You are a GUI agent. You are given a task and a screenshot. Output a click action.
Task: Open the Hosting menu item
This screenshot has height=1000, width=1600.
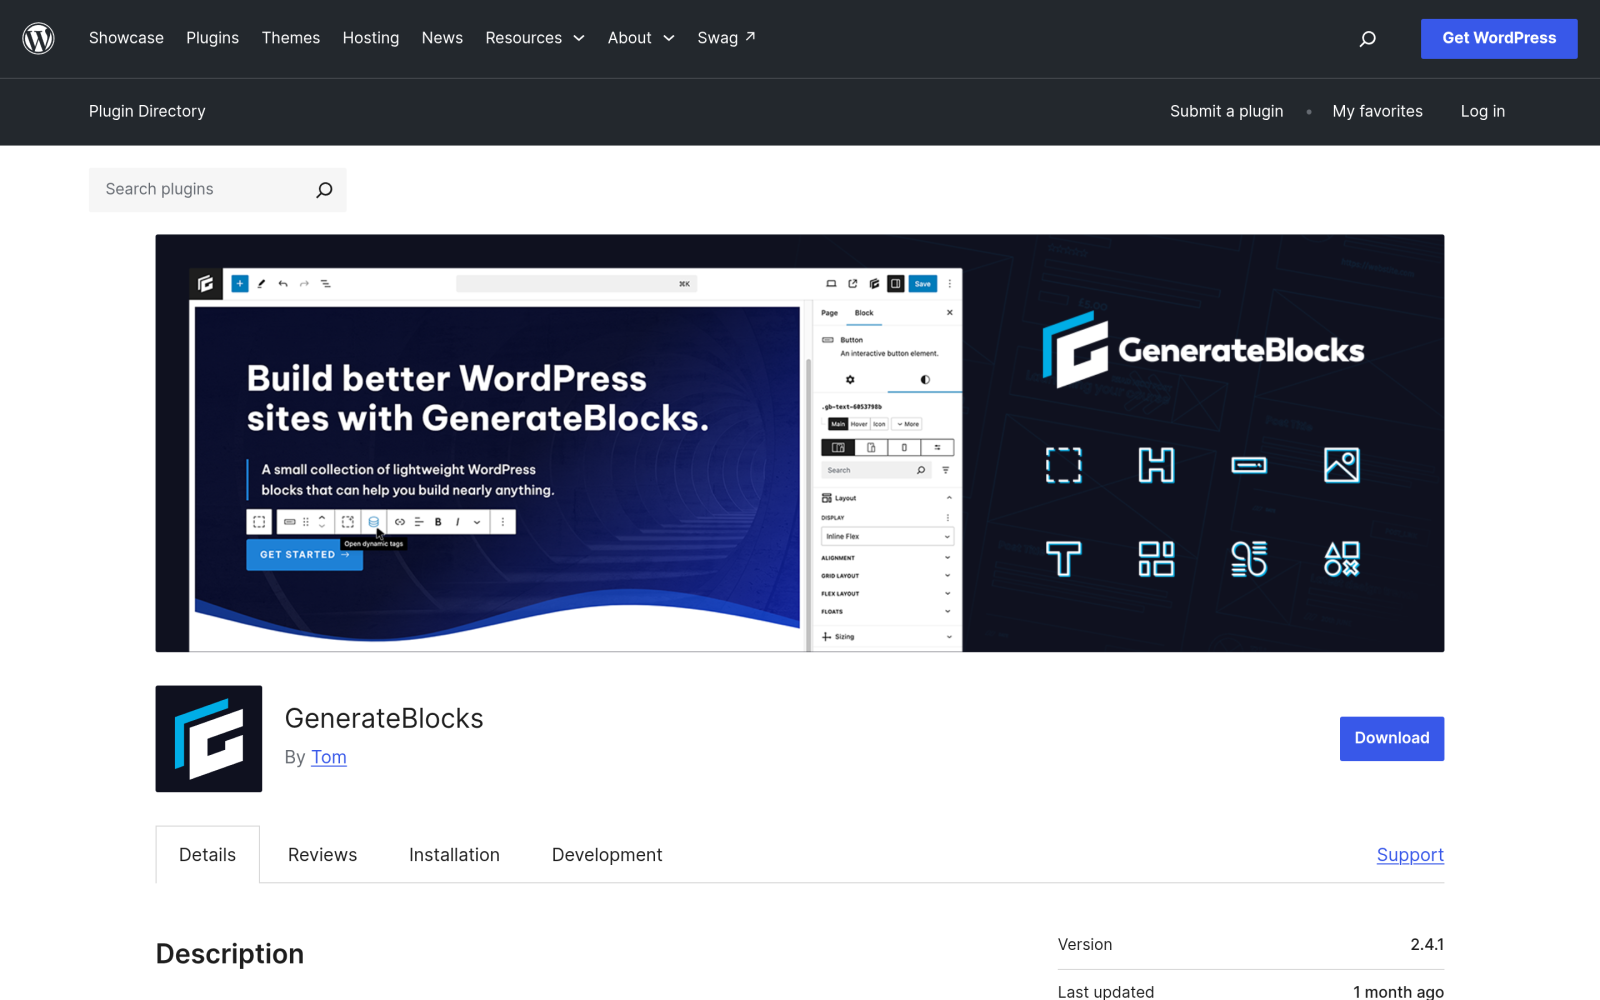point(371,38)
